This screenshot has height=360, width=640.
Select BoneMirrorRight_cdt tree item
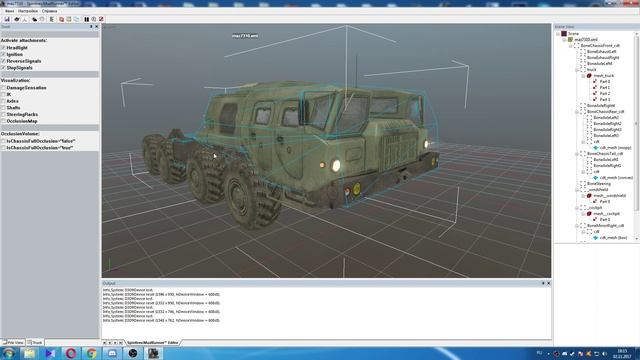pyautogui.click(x=605, y=226)
